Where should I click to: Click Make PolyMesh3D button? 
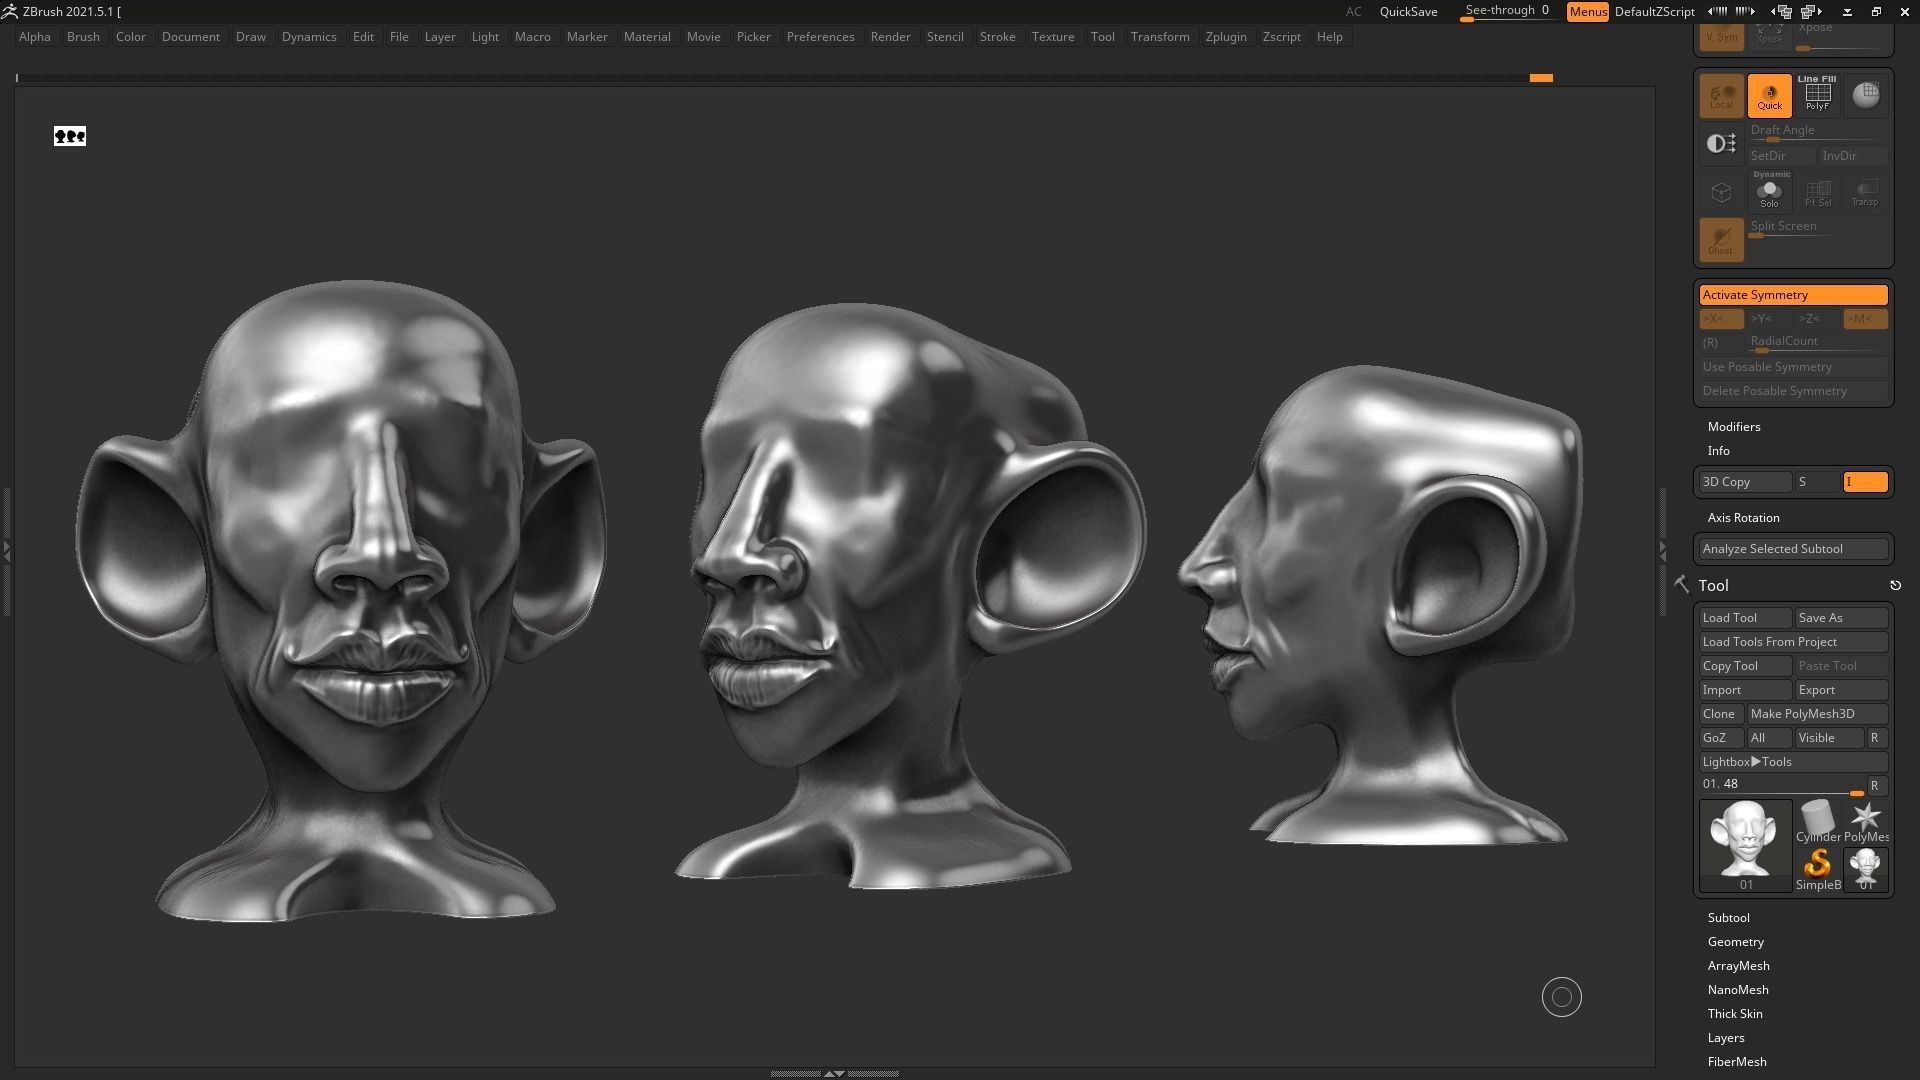(x=1817, y=714)
